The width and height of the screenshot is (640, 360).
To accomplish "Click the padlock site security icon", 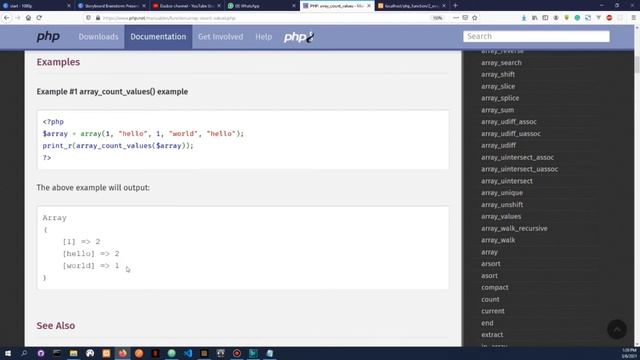I will 98,18.
